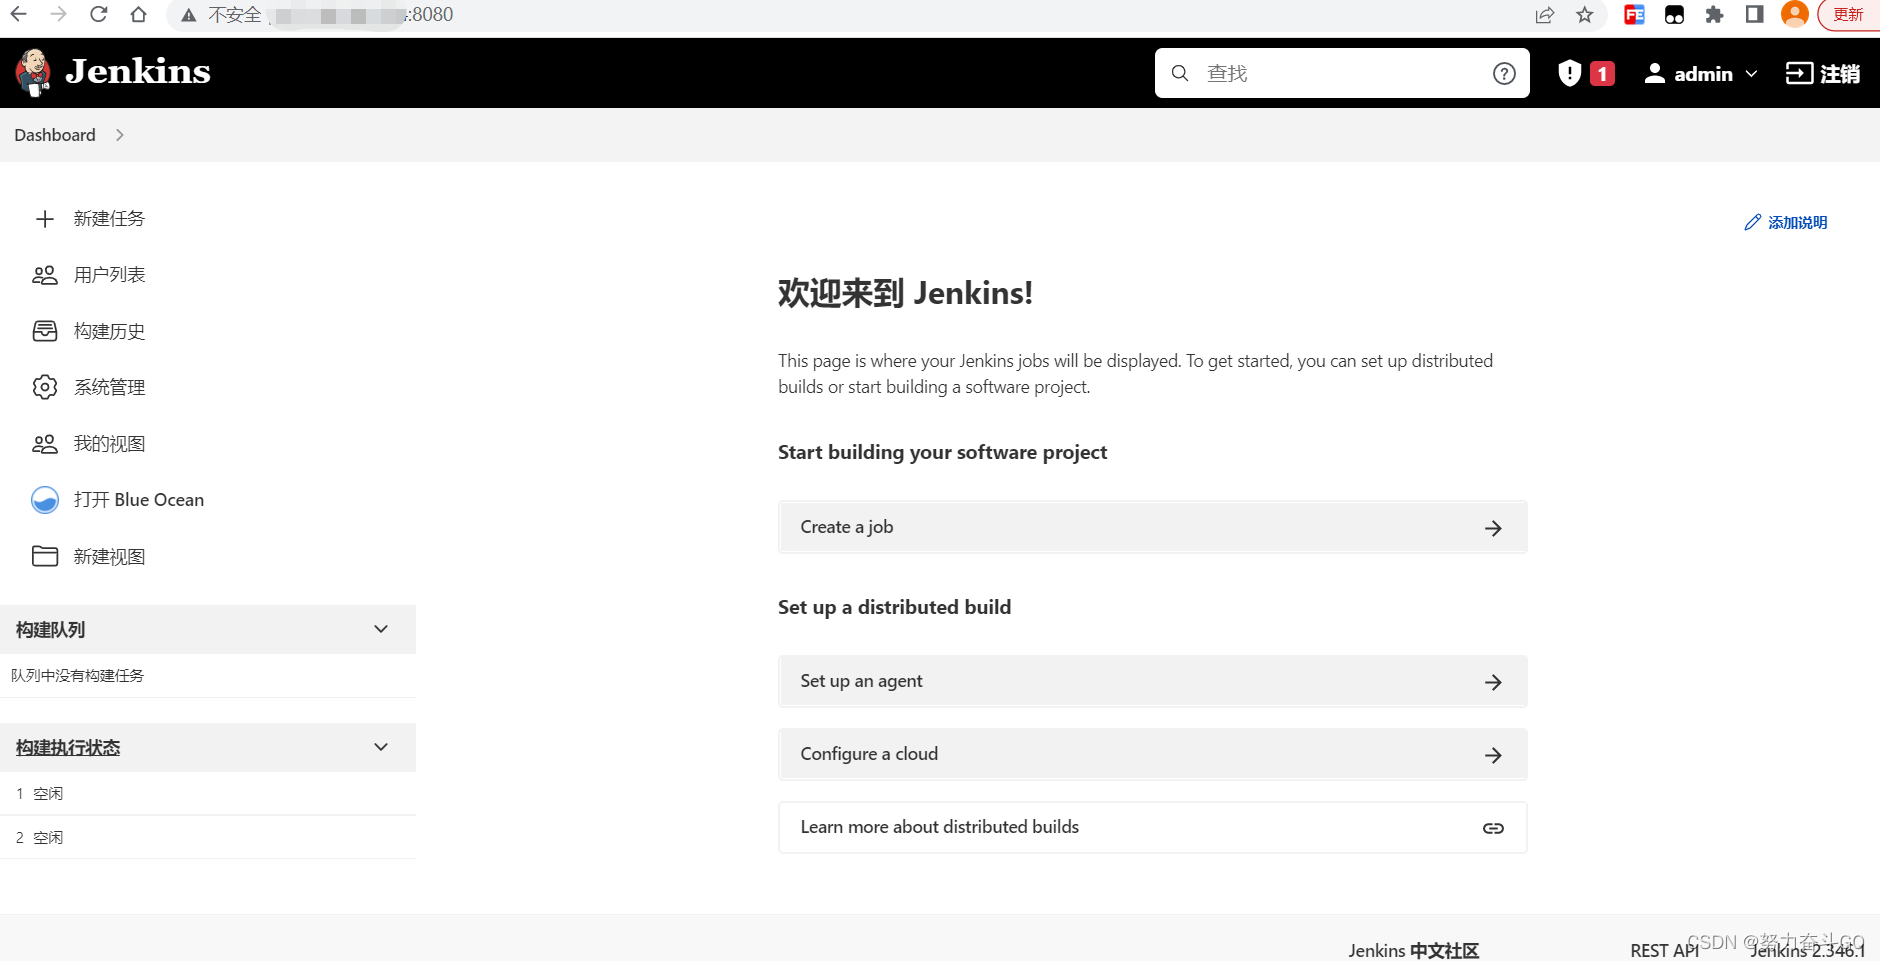Open the REST API footer link
The width and height of the screenshot is (1880, 961).
coord(1664,950)
